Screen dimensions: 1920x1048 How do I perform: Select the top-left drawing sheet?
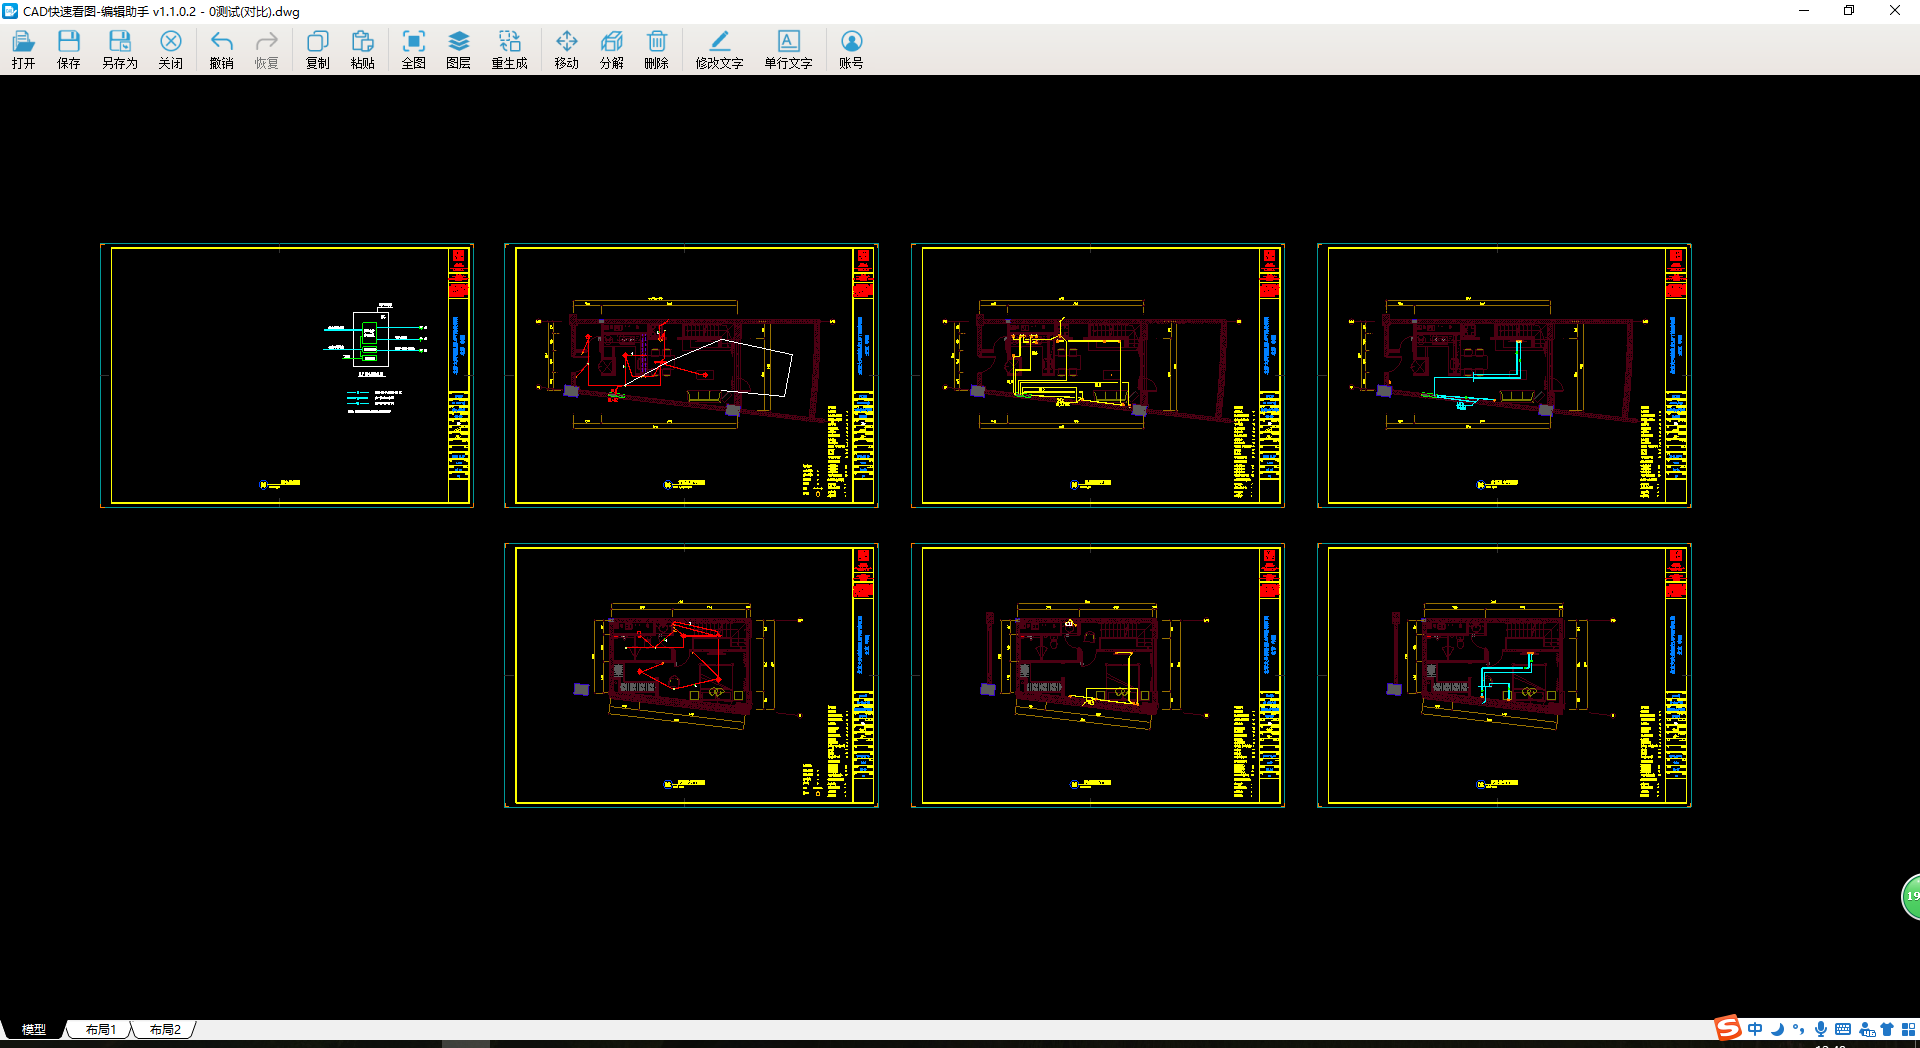[x=286, y=375]
